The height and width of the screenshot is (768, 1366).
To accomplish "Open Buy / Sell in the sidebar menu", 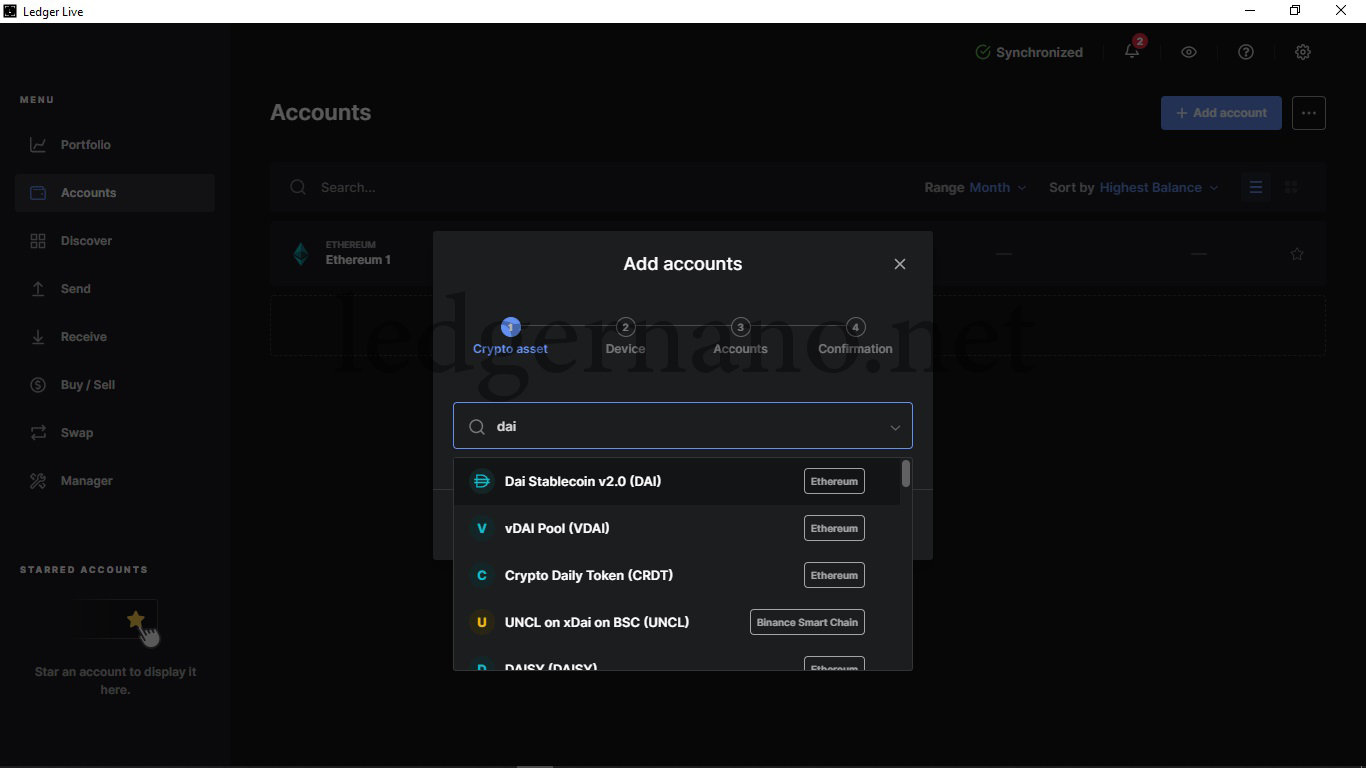I will point(115,385).
